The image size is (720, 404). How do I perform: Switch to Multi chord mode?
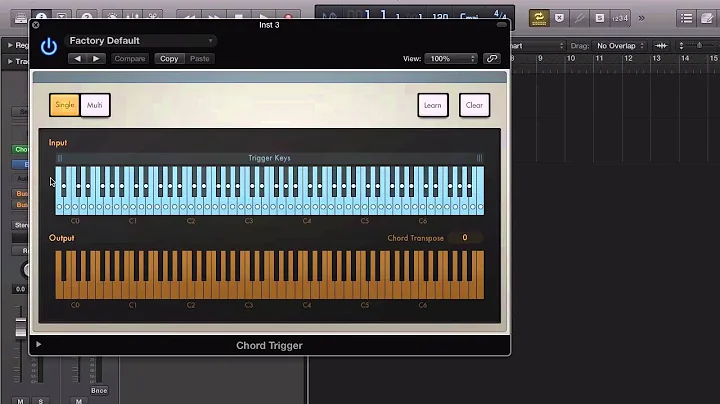coord(95,105)
